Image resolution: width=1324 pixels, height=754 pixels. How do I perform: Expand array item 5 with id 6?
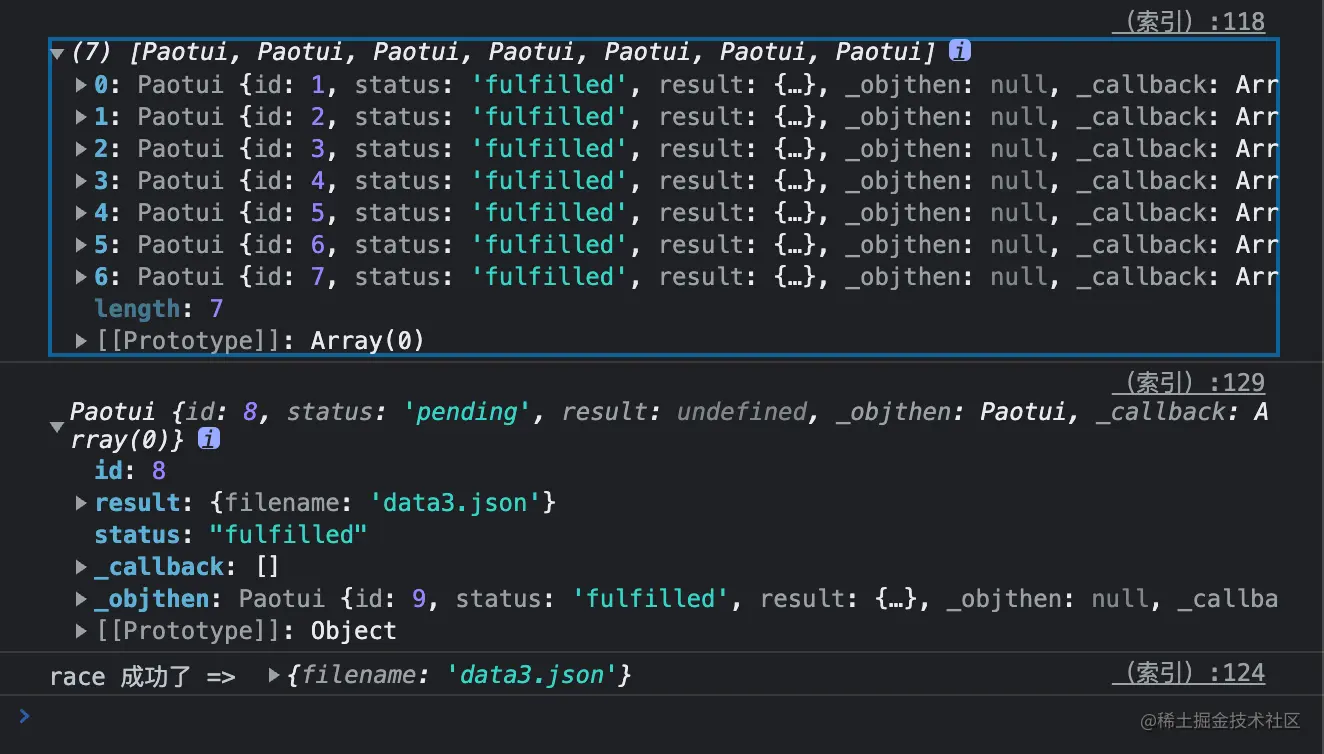81,245
